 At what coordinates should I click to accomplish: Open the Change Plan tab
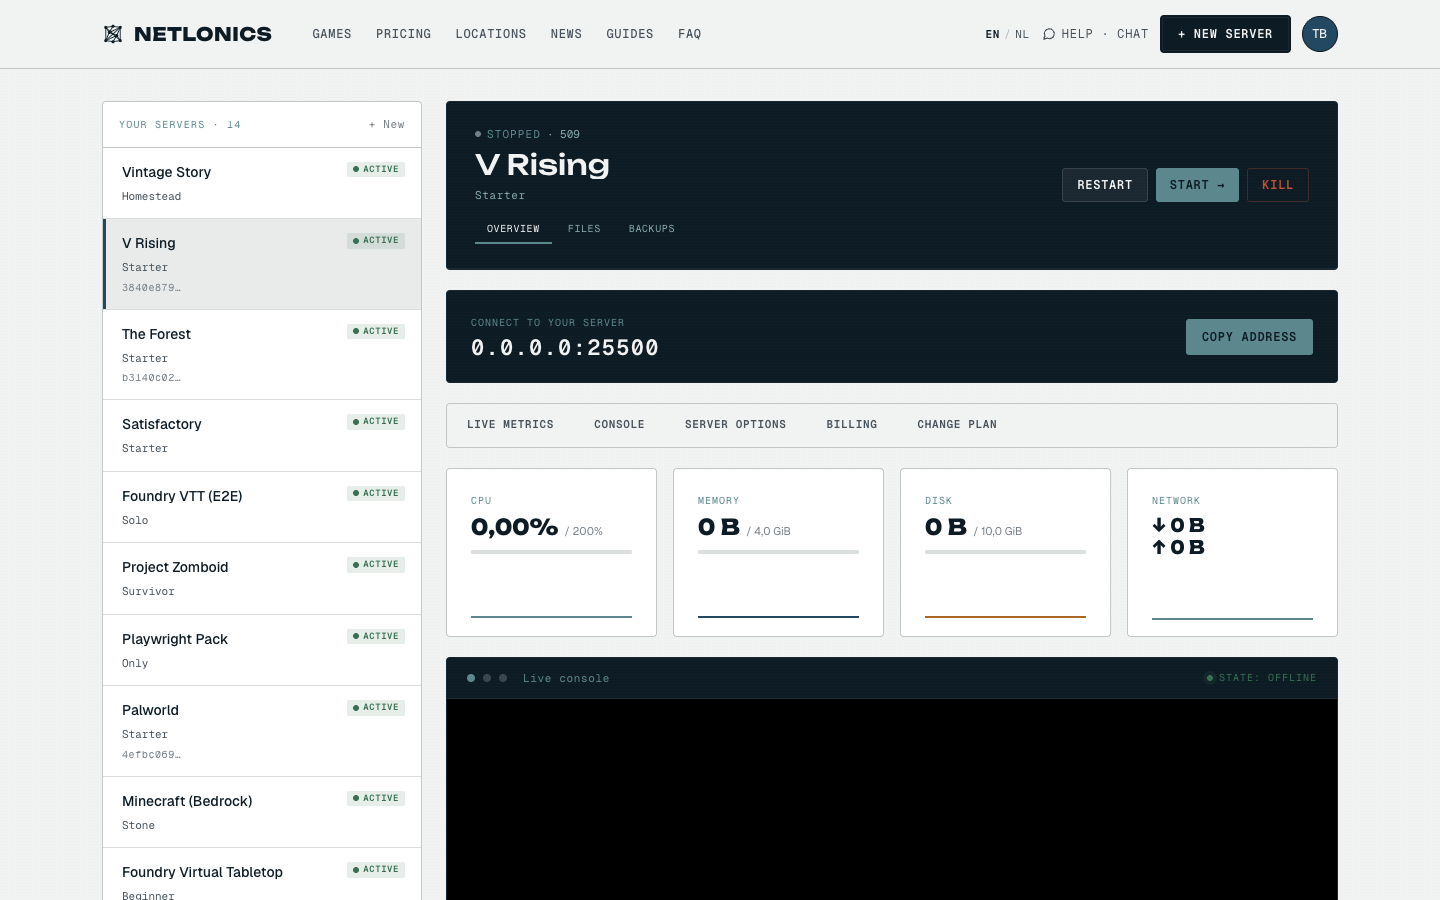tap(957, 425)
